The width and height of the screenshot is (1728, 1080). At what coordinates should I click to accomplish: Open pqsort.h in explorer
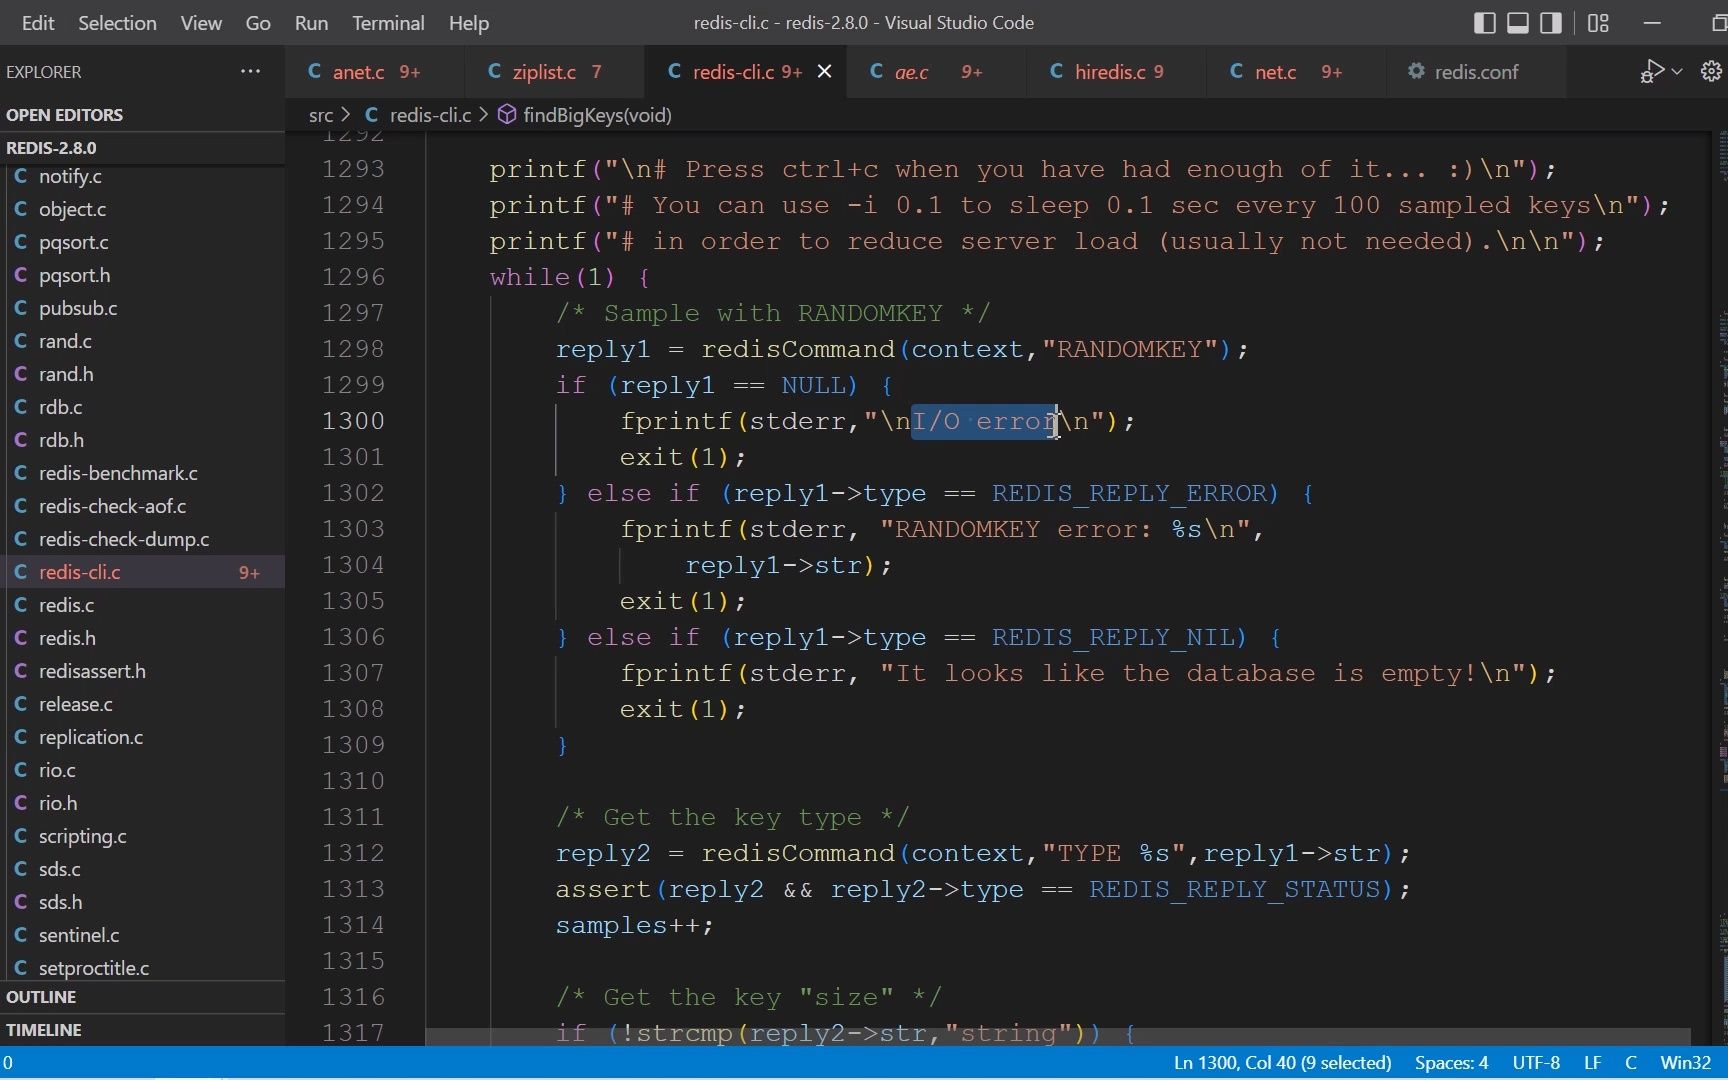[x=142, y=275]
